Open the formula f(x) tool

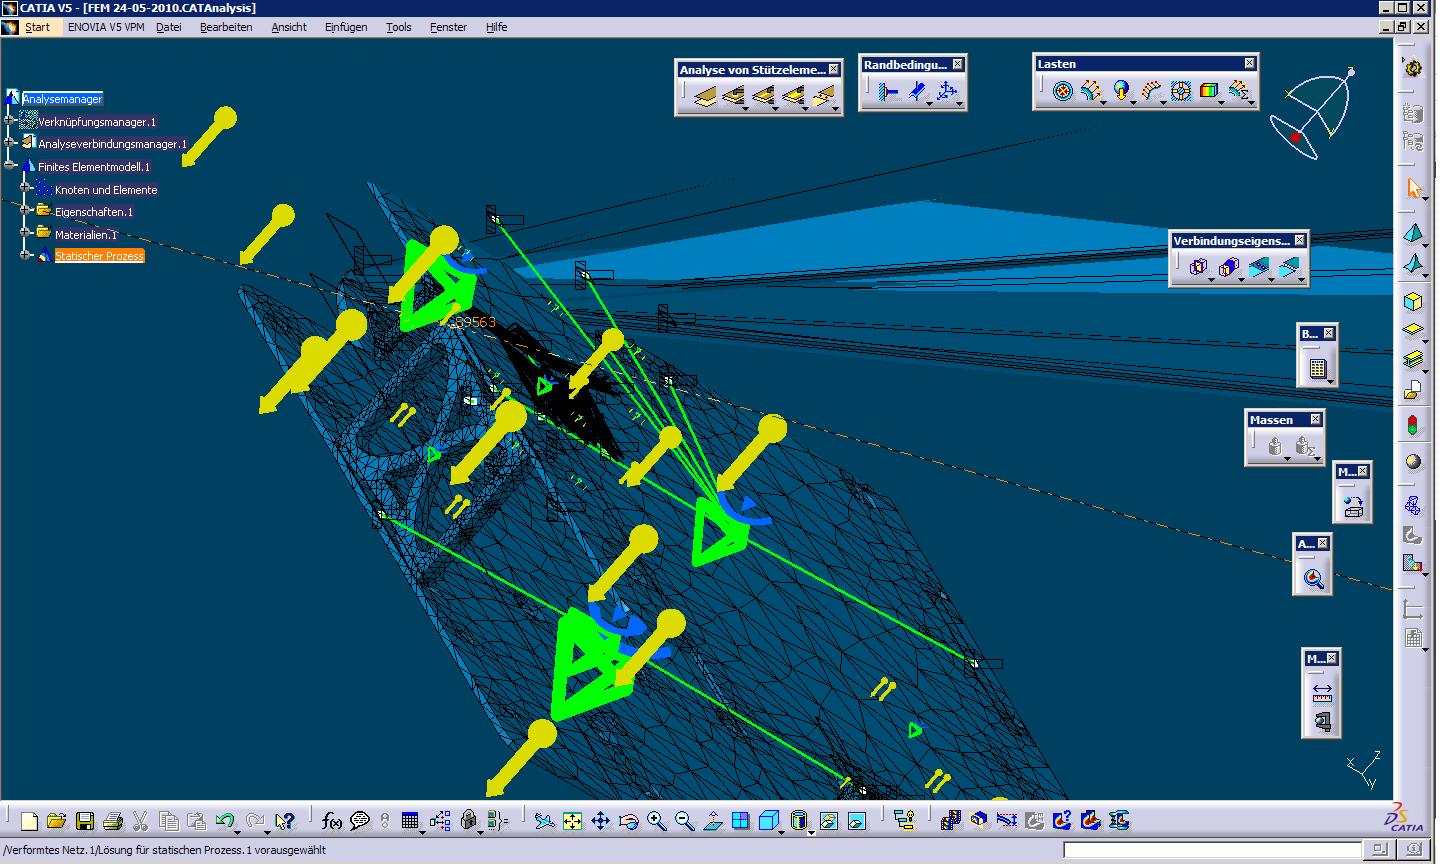pos(332,822)
